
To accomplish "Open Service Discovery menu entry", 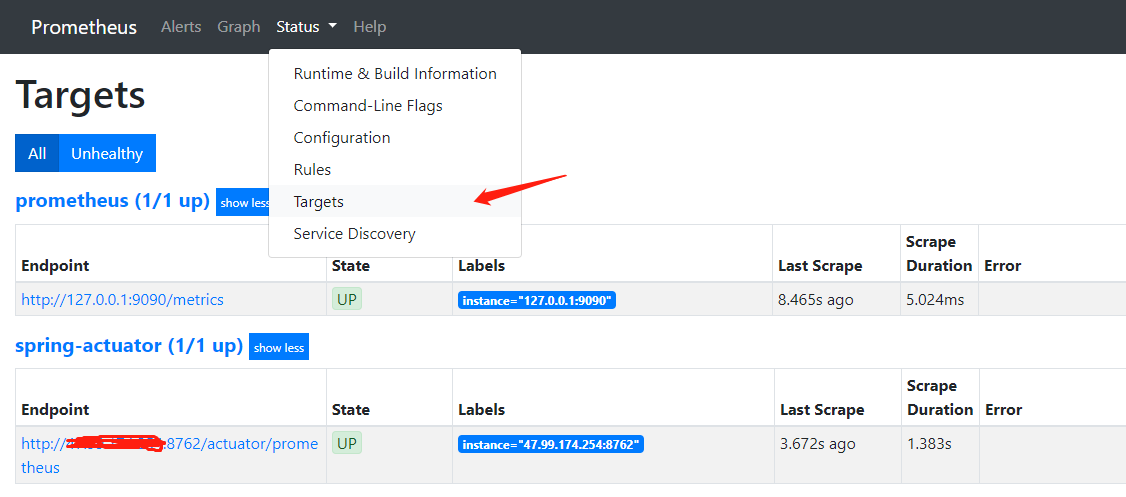I will click(x=395, y=234).
